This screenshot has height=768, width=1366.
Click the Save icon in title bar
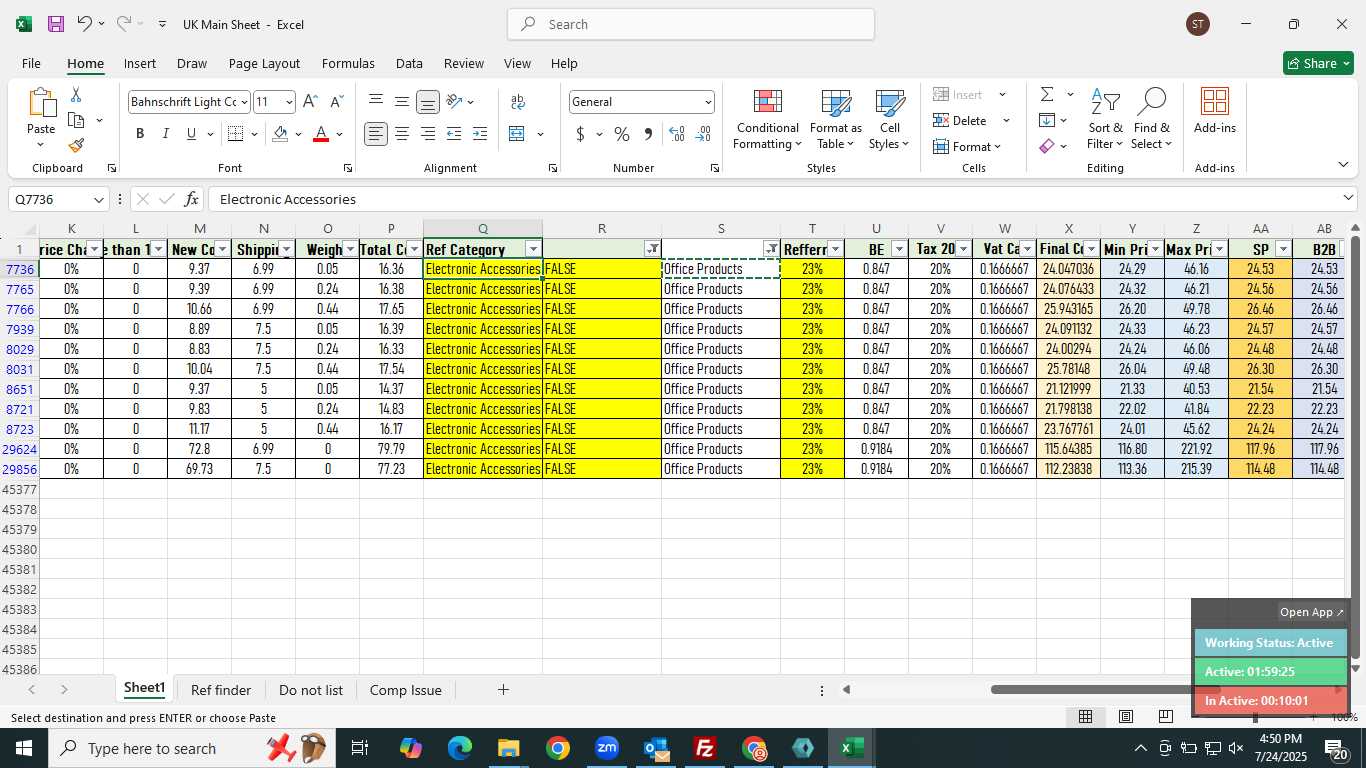tap(56, 24)
